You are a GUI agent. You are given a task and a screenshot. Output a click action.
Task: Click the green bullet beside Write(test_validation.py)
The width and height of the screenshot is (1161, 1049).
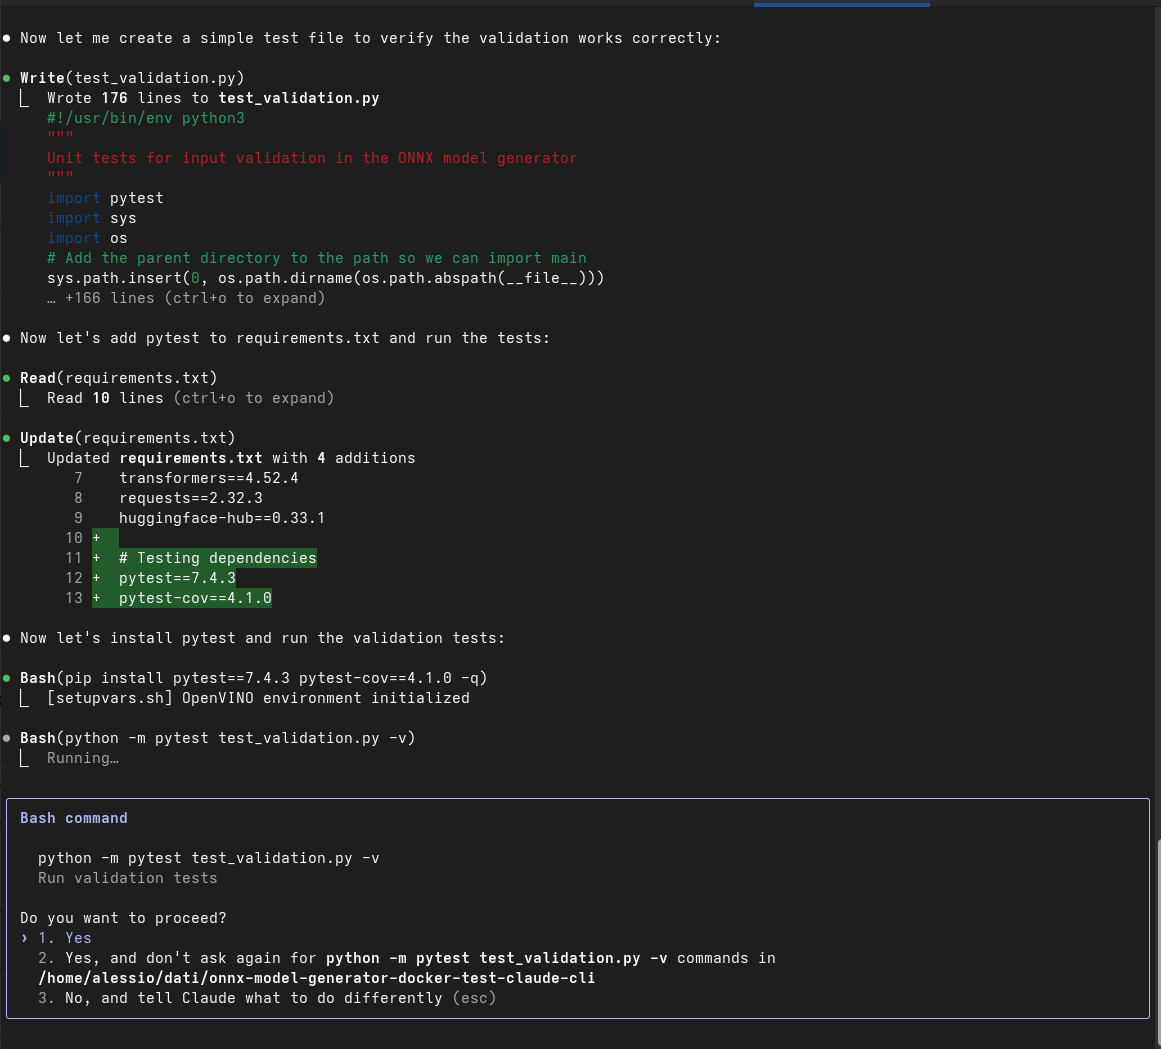[x=7, y=78]
